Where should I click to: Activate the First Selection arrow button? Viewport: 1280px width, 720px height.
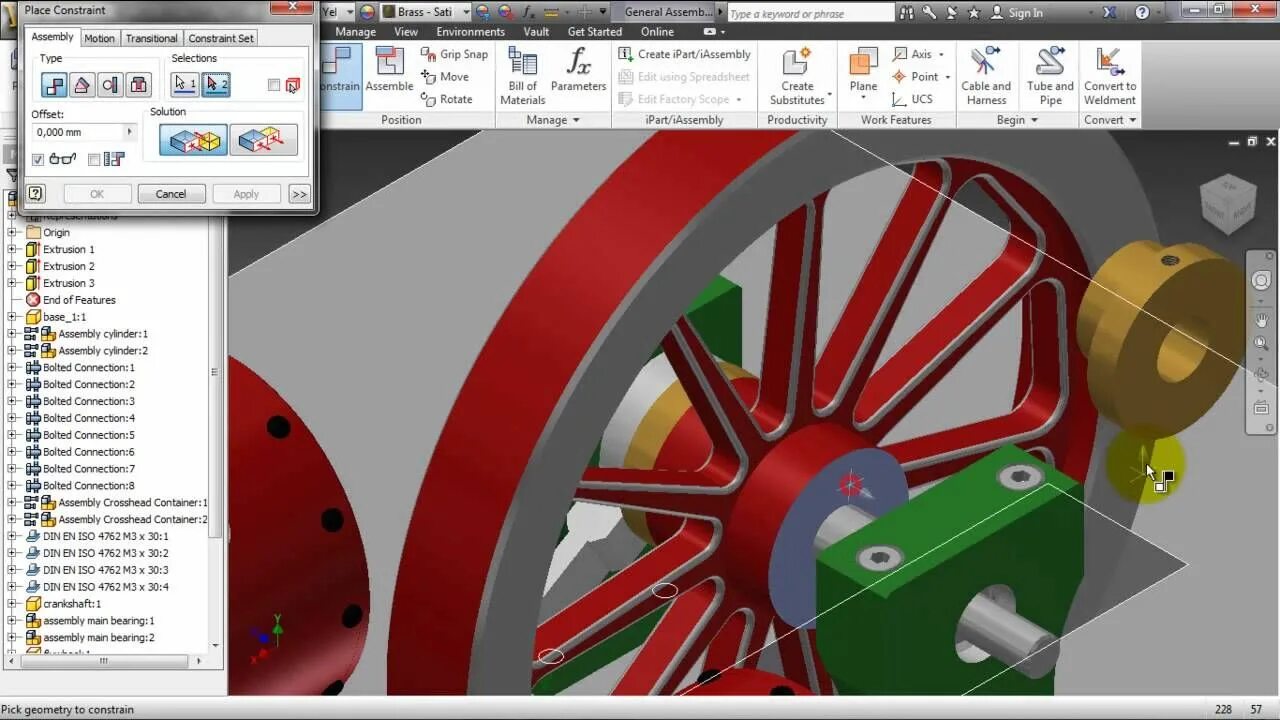185,84
